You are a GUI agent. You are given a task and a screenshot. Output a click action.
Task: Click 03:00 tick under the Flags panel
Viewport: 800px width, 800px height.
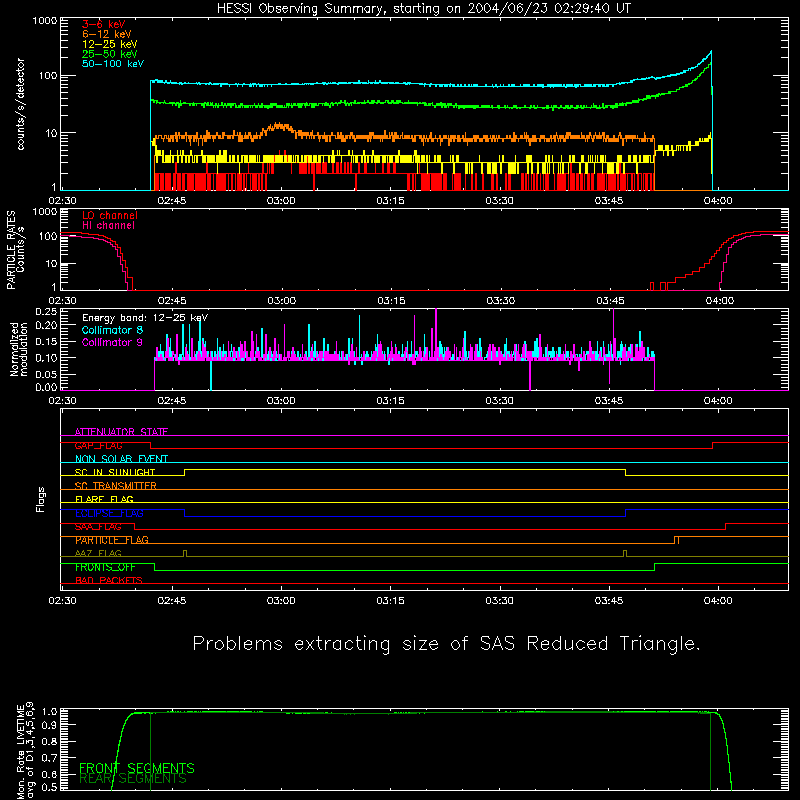tap(281, 601)
